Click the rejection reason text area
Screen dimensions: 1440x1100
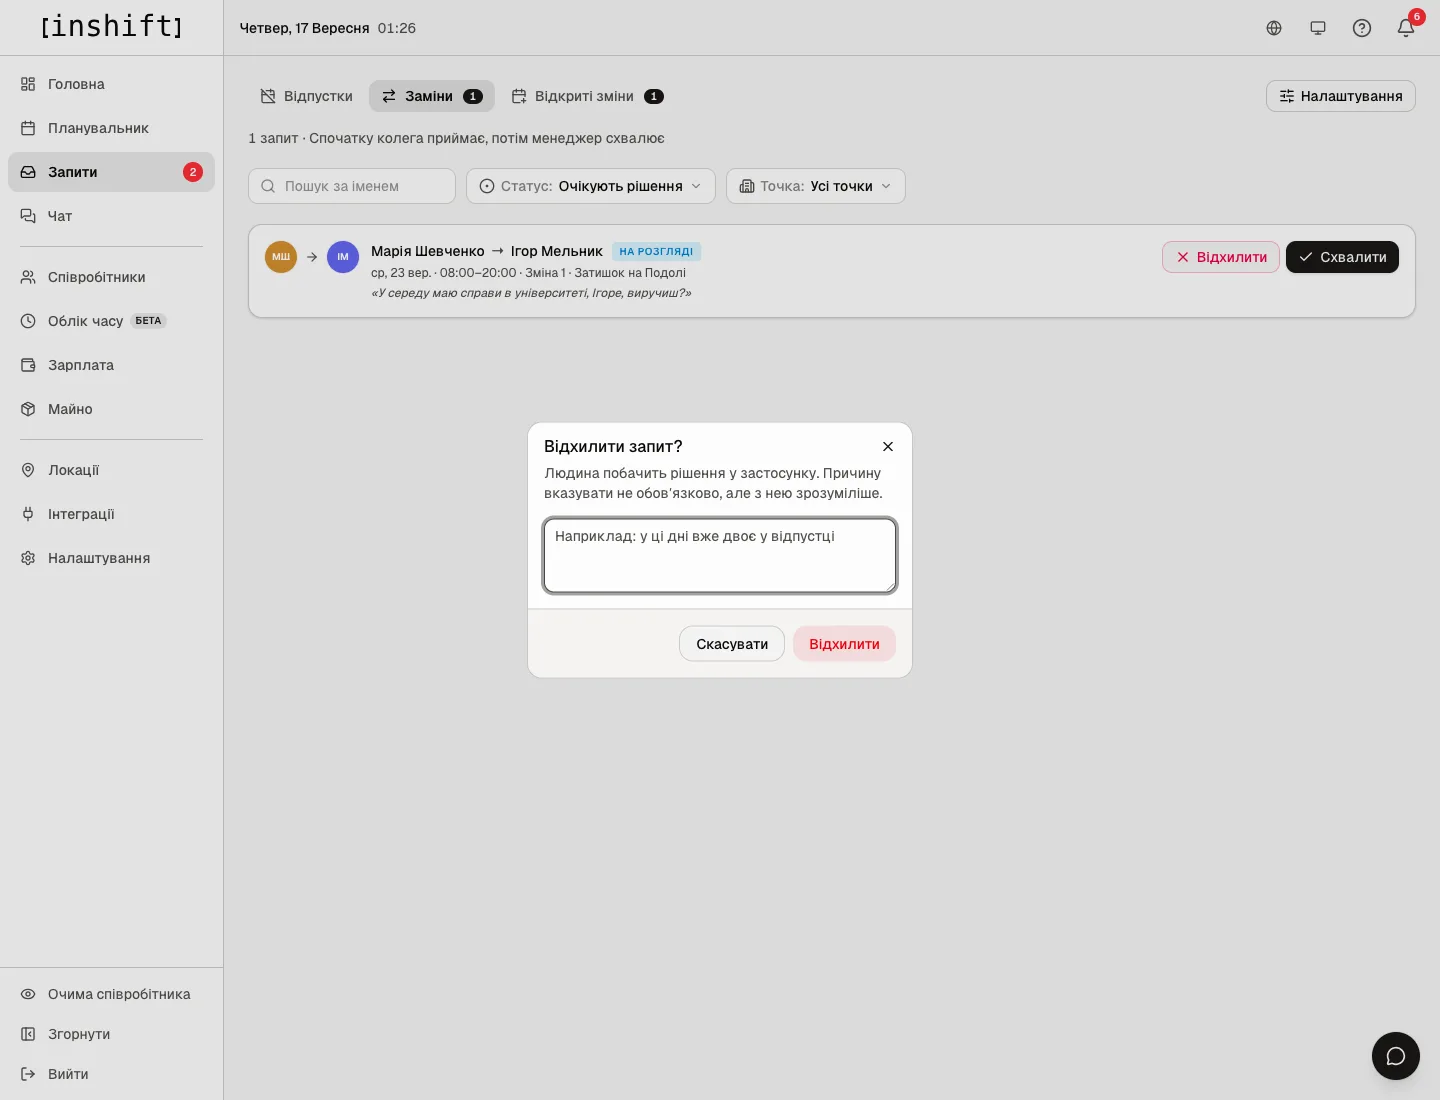(720, 555)
